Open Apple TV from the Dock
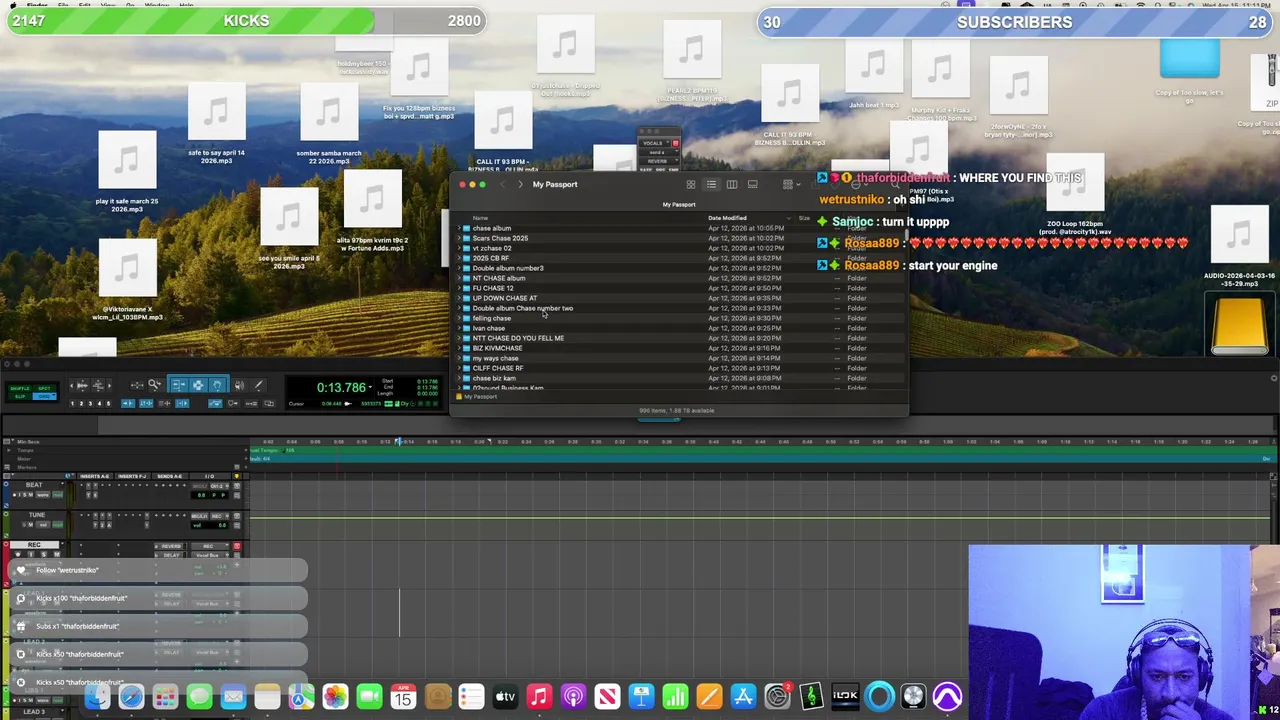This screenshot has height=720, width=1280. coord(505,697)
